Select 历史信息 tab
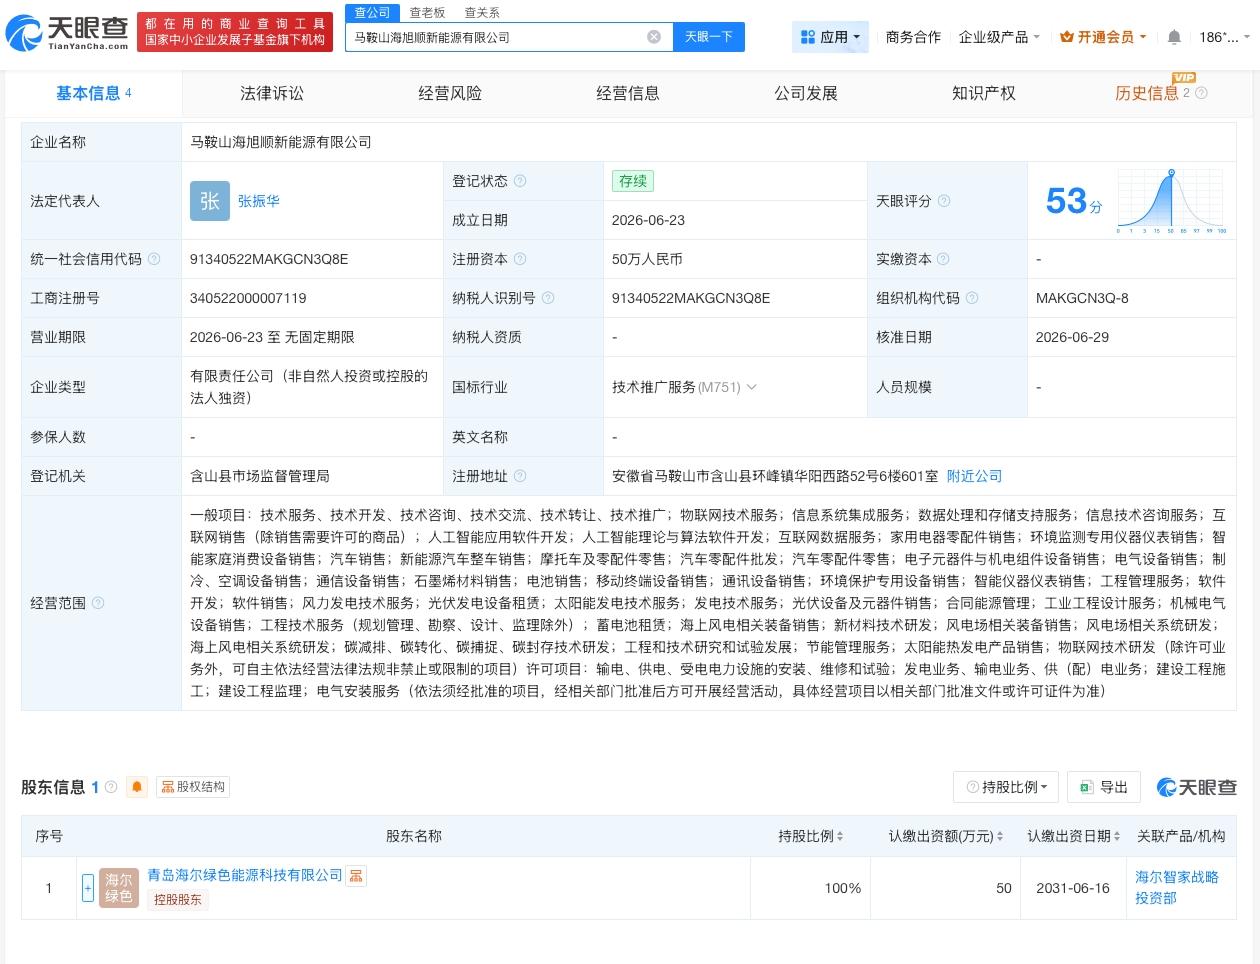Image resolution: width=1260 pixels, height=964 pixels. (x=1147, y=93)
